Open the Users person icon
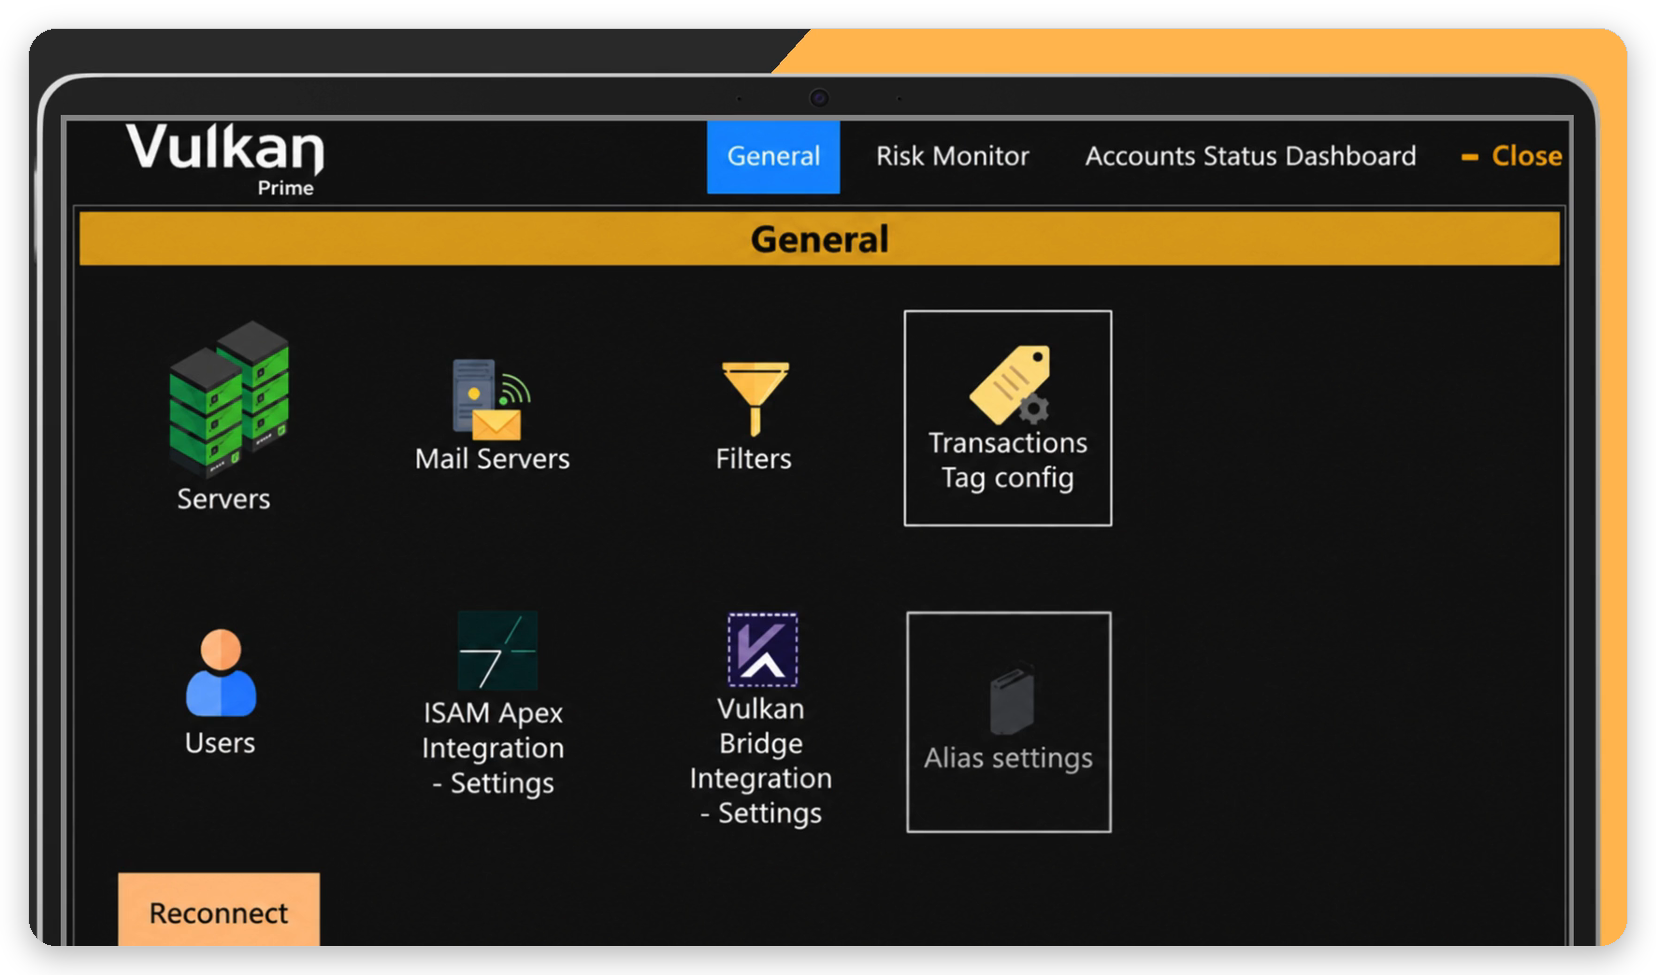The height and width of the screenshot is (975, 1656). point(221,673)
